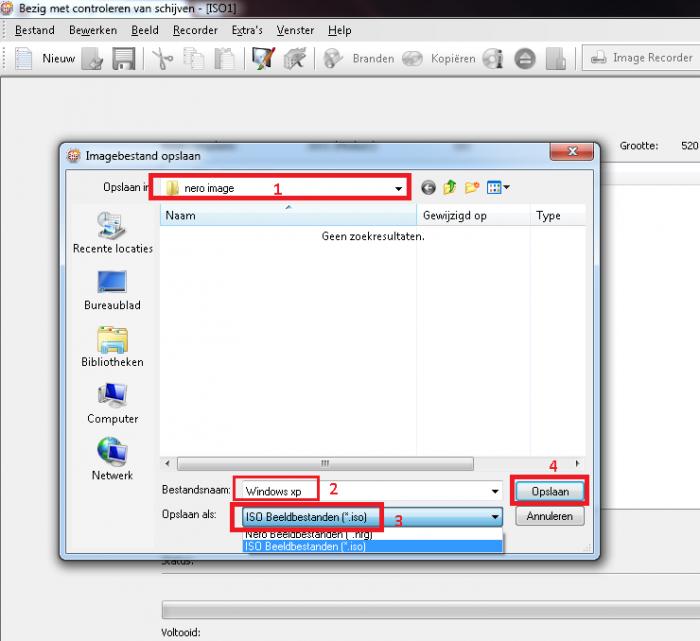700x641 pixels.
Task: Close the Imagebestand opslaan dialog
Action: [572, 151]
